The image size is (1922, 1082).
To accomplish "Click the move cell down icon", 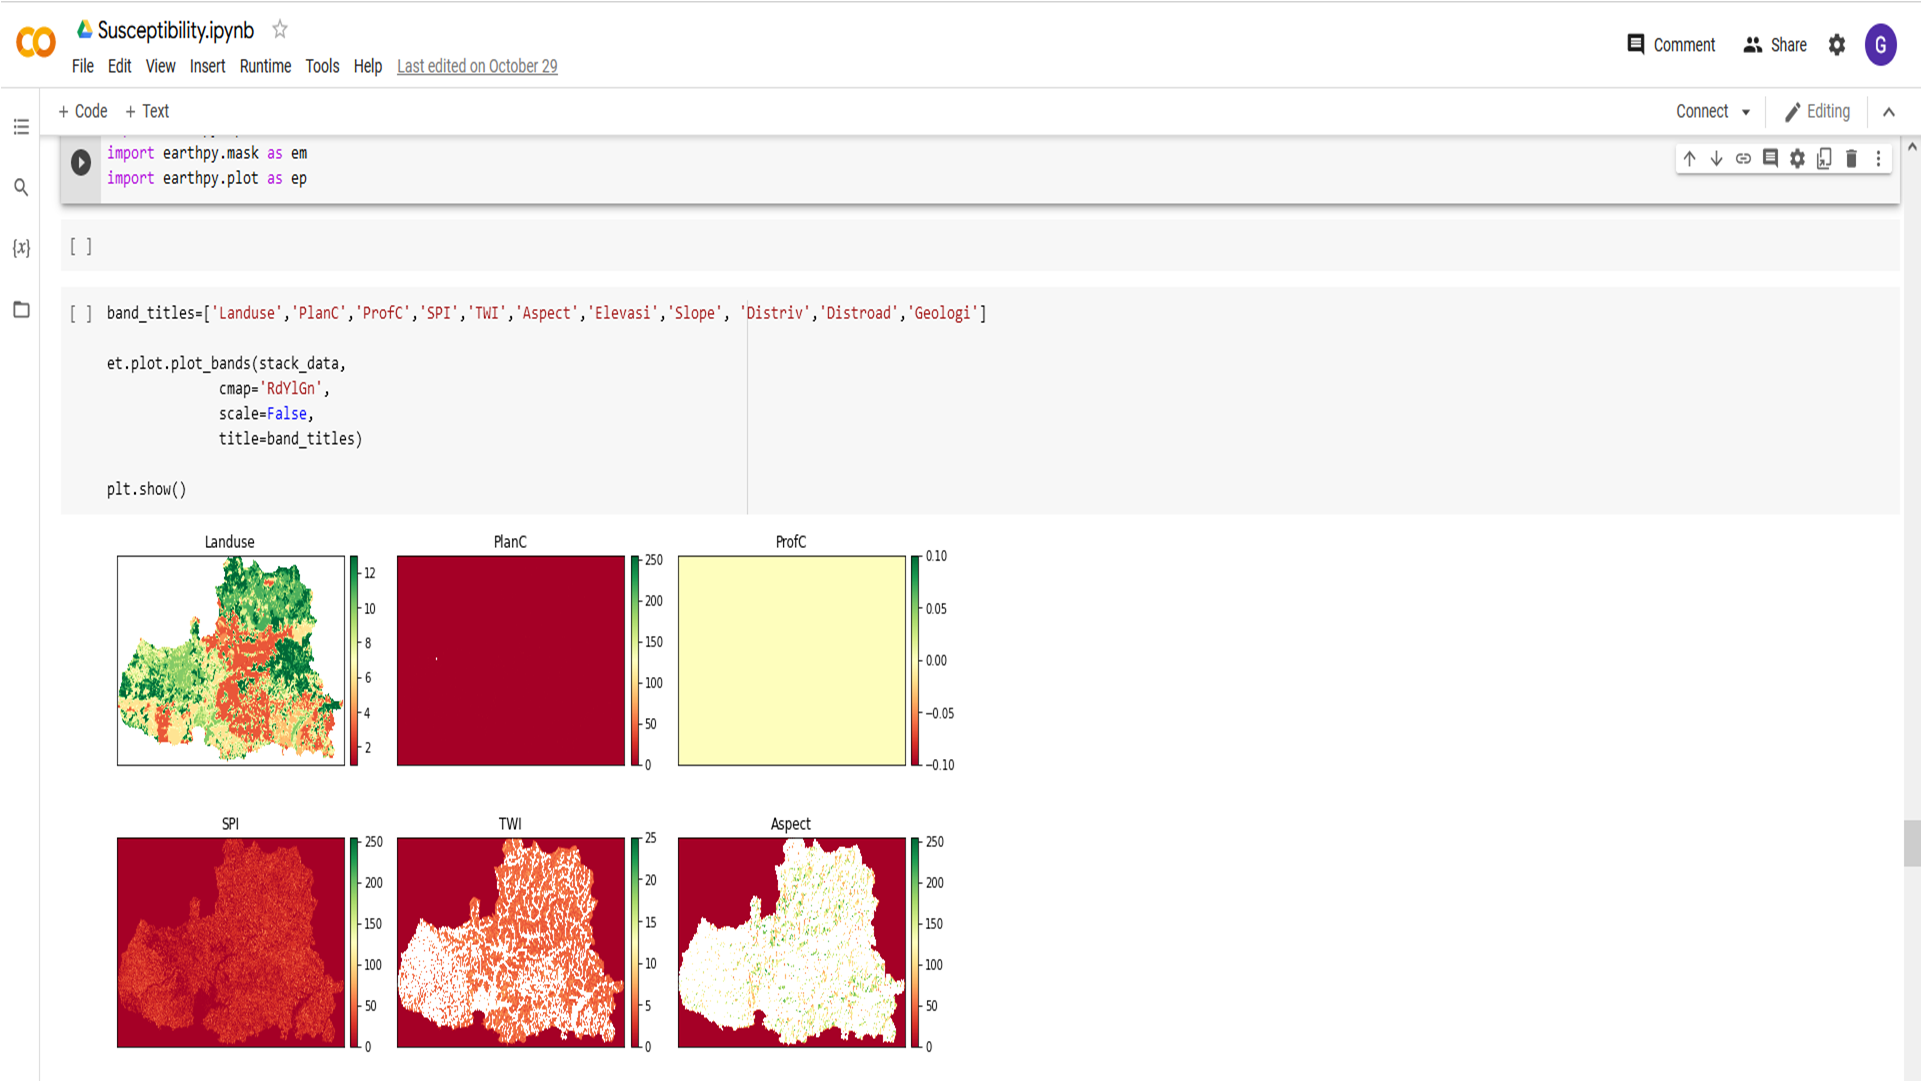I will tap(1716, 158).
